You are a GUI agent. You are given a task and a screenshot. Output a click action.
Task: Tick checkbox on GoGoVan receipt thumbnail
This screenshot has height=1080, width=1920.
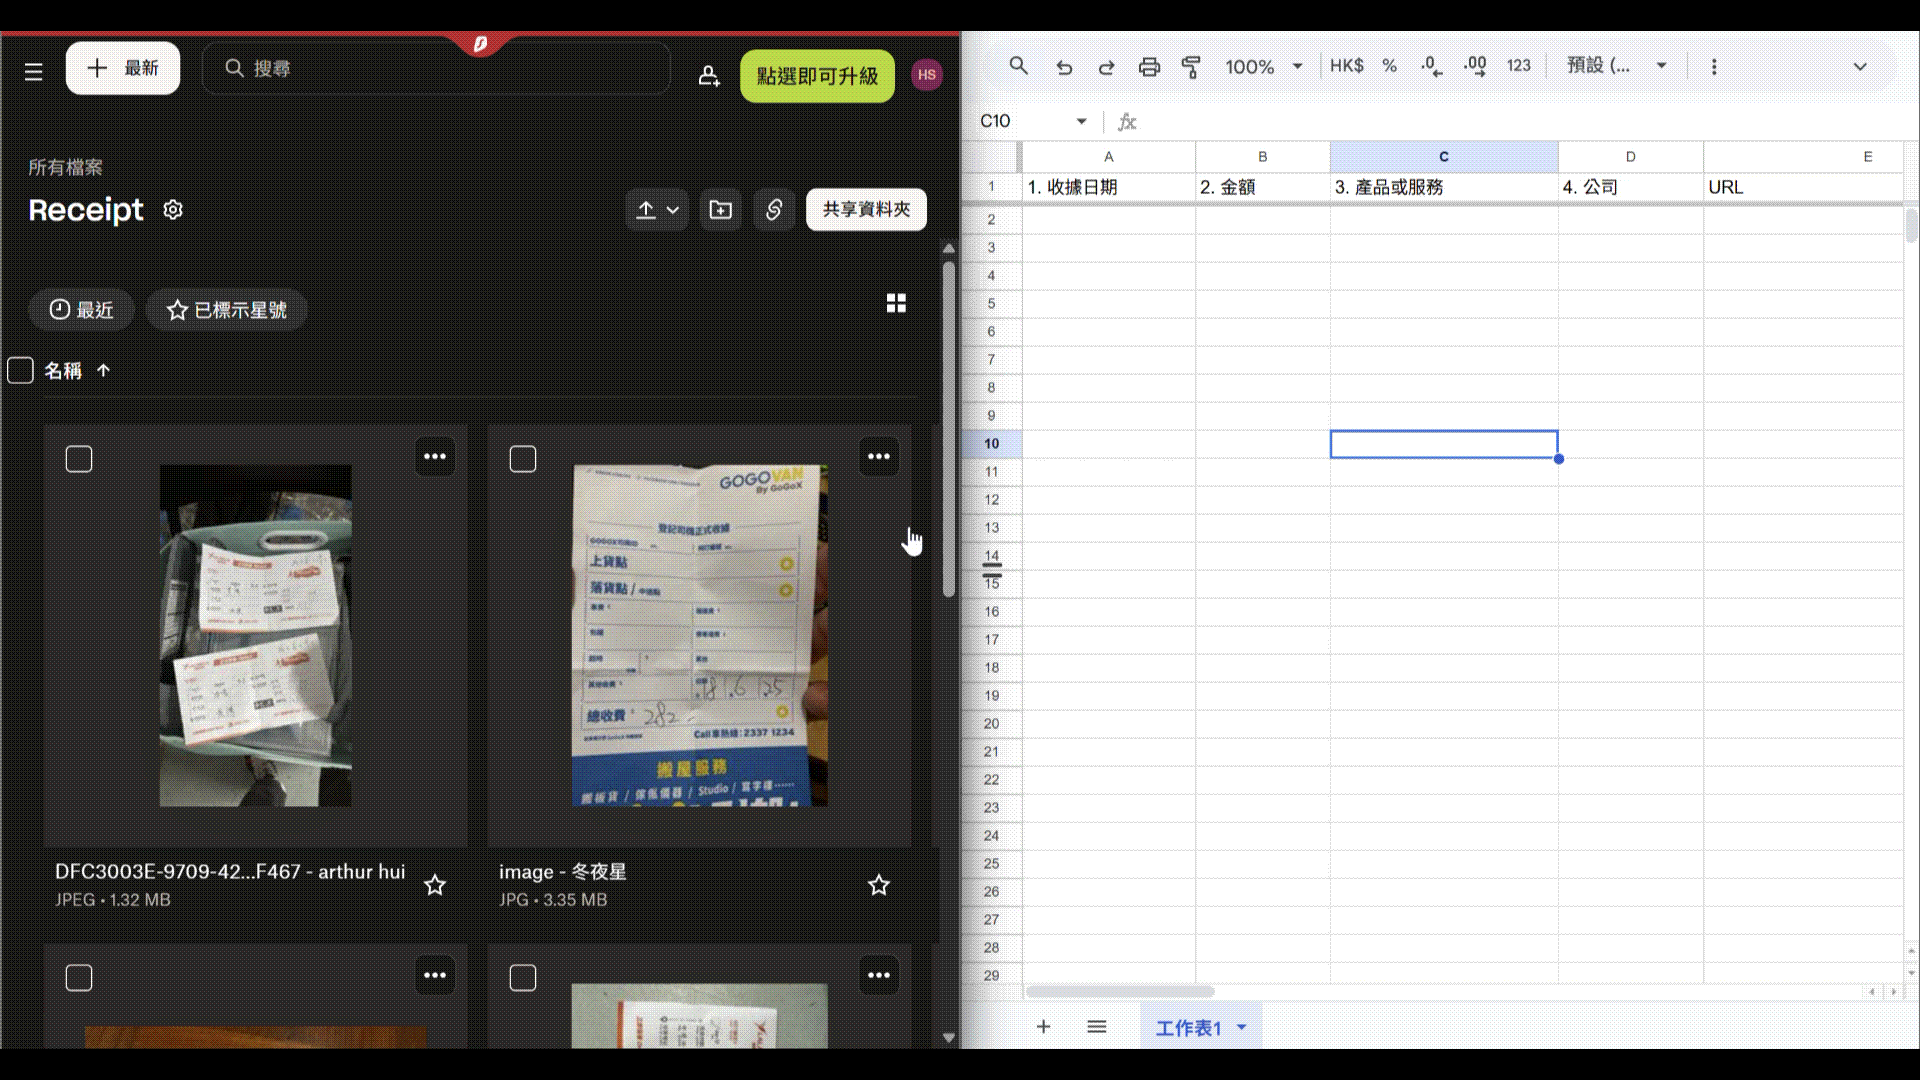(x=523, y=459)
